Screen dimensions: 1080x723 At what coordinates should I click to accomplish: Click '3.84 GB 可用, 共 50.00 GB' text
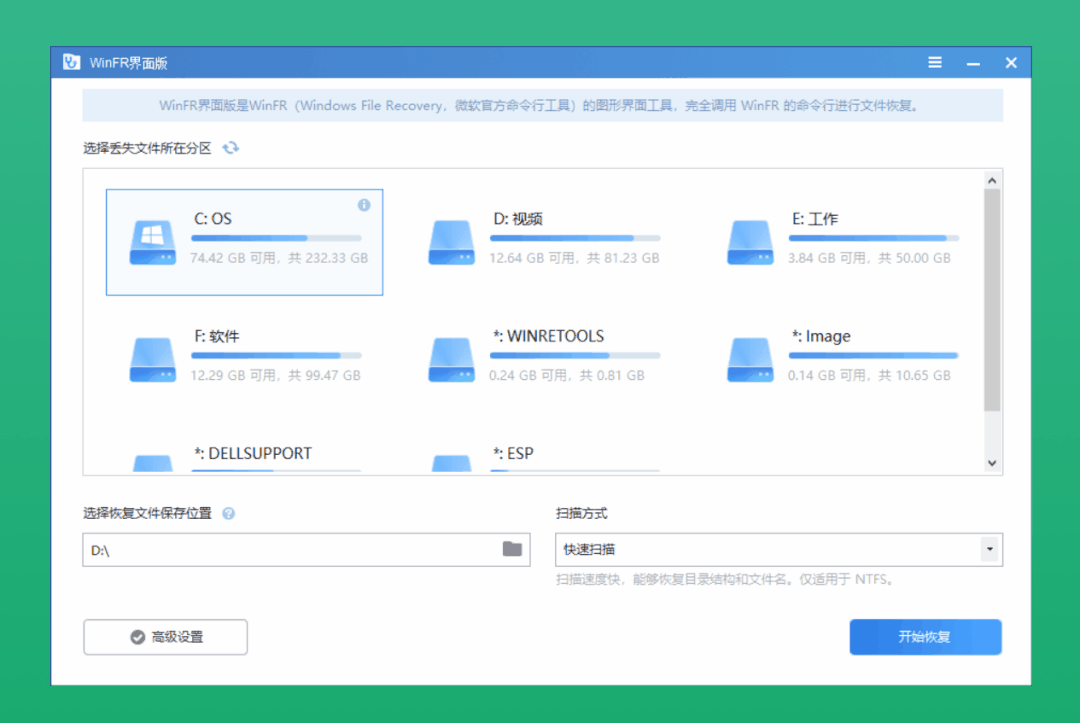(x=869, y=258)
